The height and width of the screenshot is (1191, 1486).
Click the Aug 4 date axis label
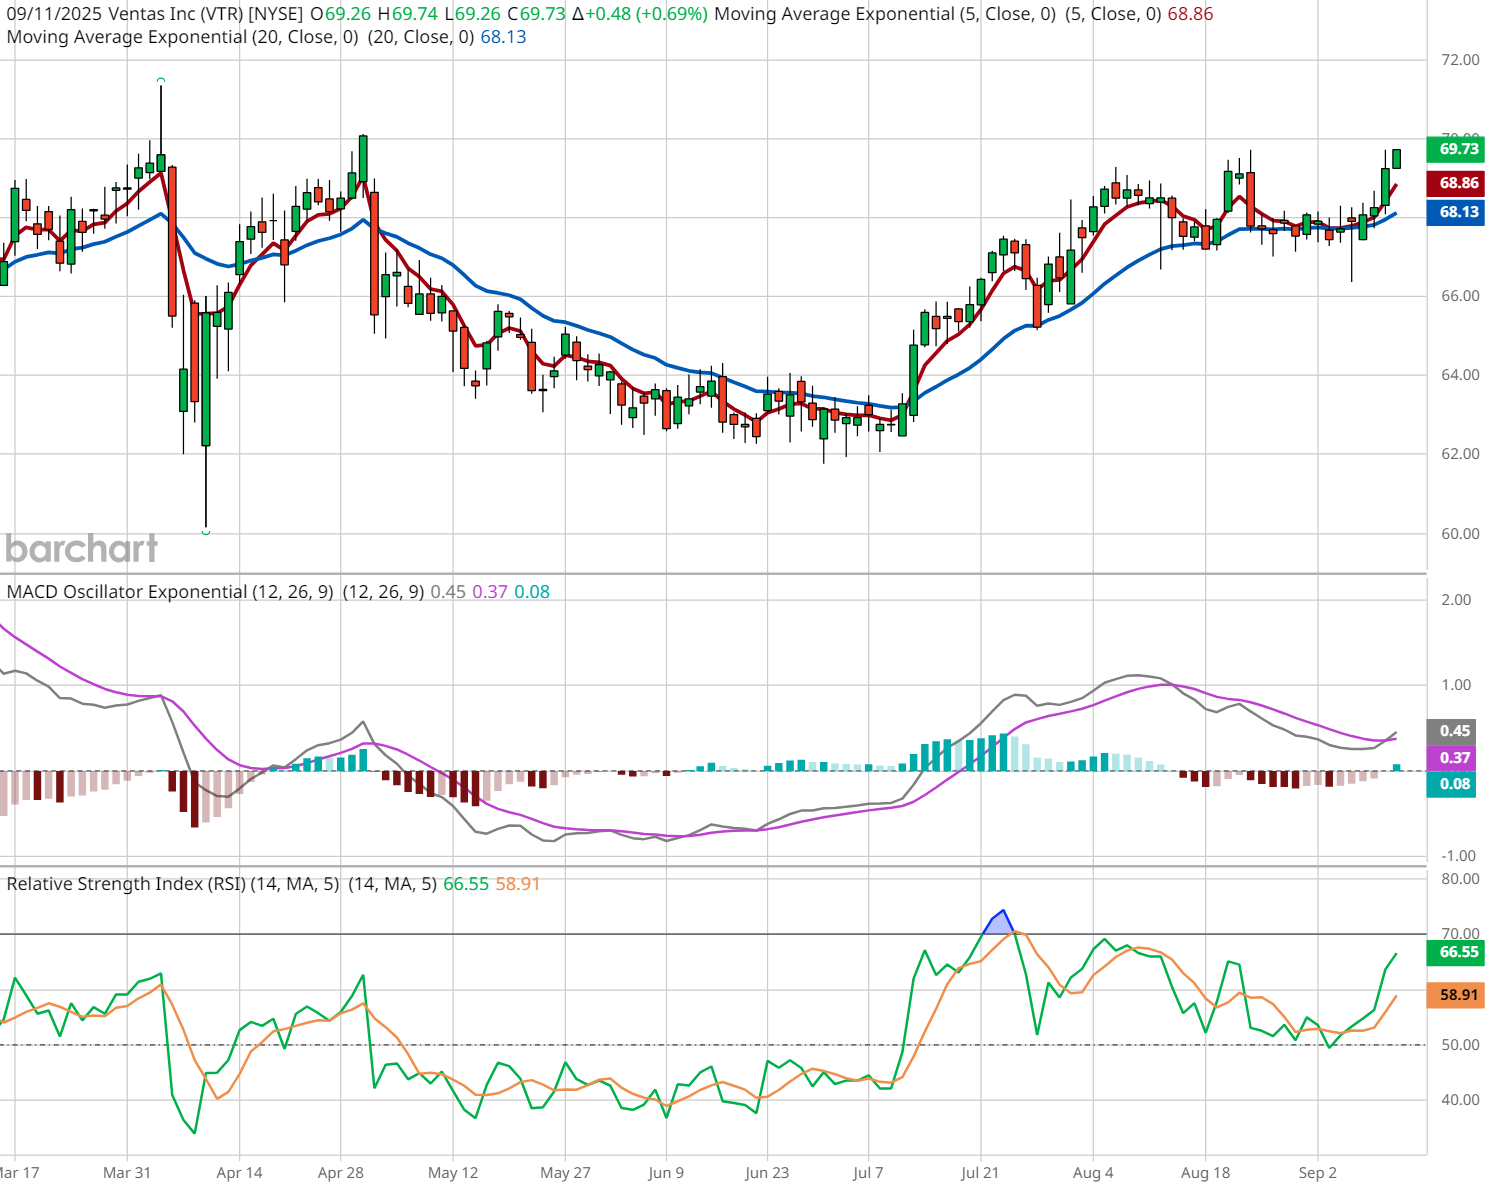click(x=1092, y=1172)
